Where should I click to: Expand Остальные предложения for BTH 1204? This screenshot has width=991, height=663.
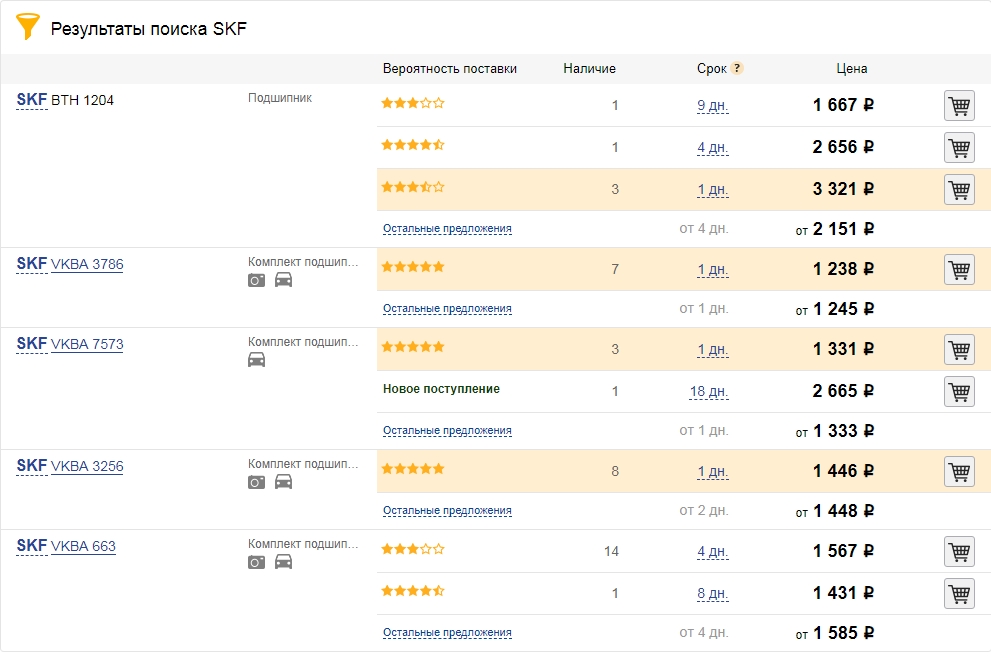[447, 228]
